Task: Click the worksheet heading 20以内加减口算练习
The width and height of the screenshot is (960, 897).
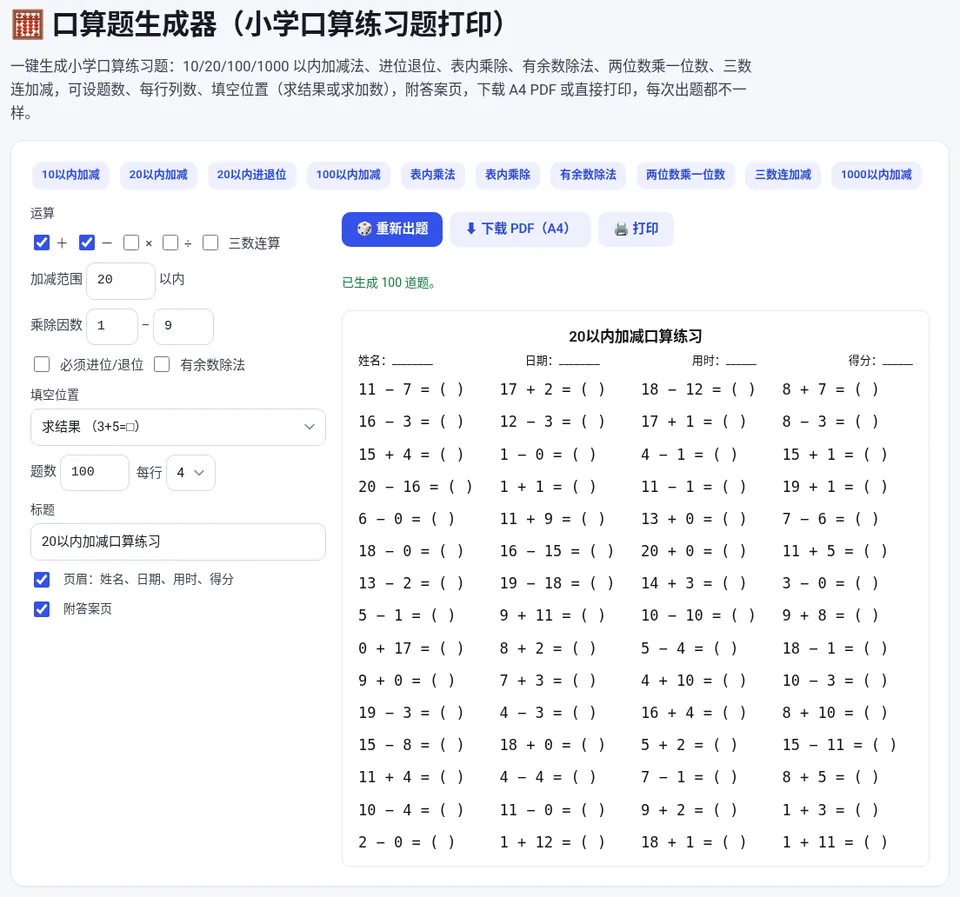Action: (x=636, y=336)
